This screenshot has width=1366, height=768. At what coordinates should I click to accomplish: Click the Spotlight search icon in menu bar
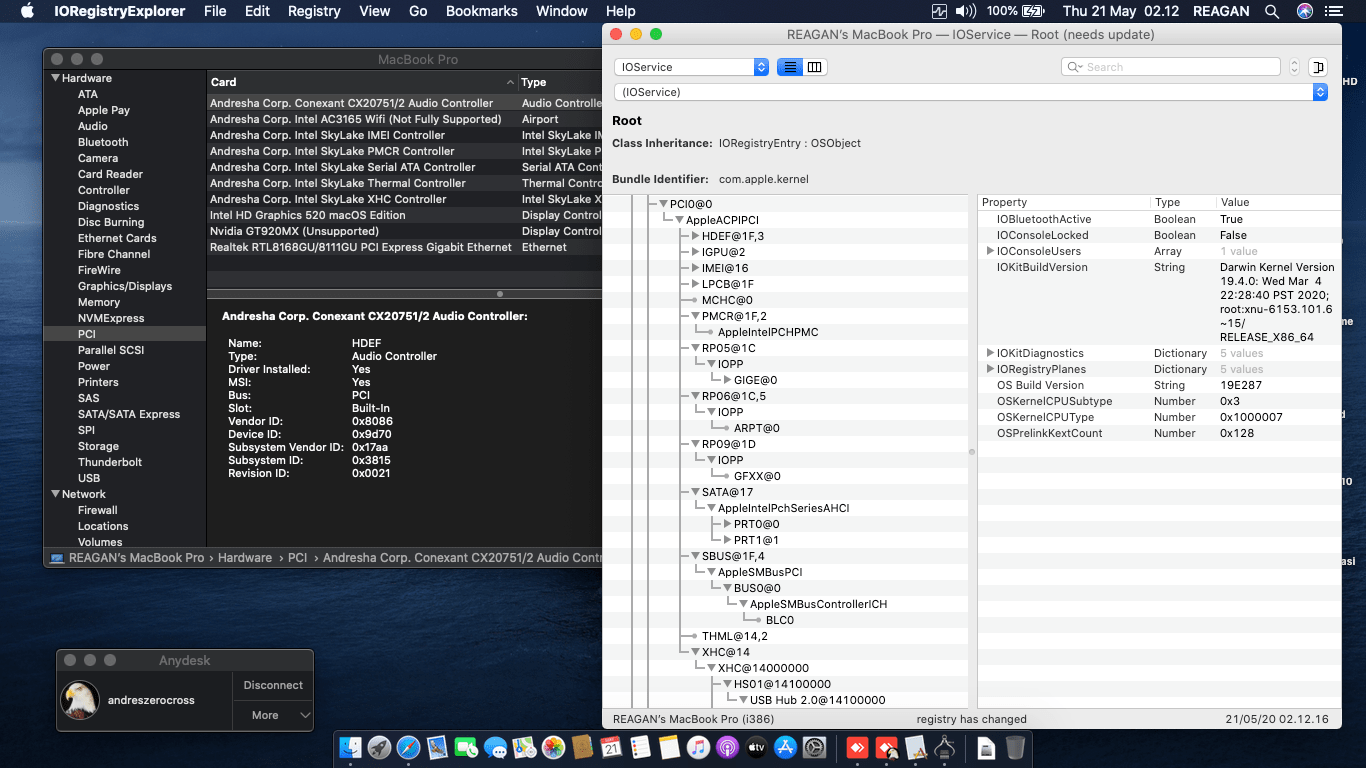click(x=1272, y=11)
